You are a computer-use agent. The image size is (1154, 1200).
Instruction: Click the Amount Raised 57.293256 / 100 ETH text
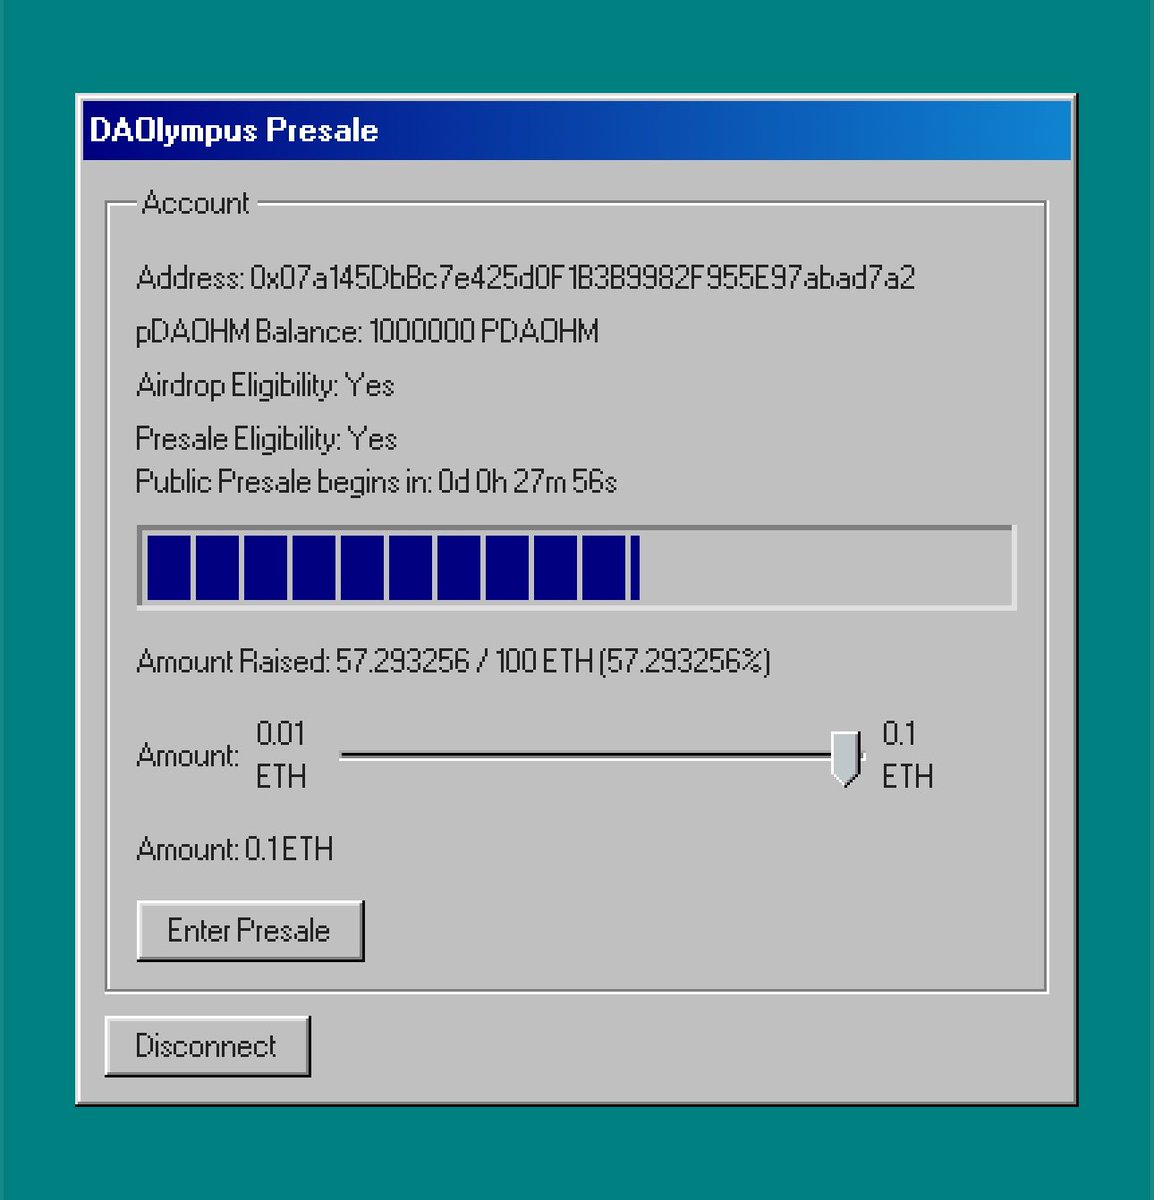[453, 661]
